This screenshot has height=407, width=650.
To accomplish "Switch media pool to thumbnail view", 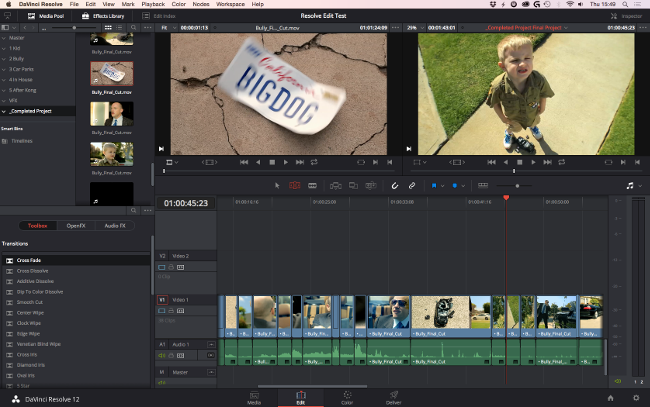I will (108, 28).
